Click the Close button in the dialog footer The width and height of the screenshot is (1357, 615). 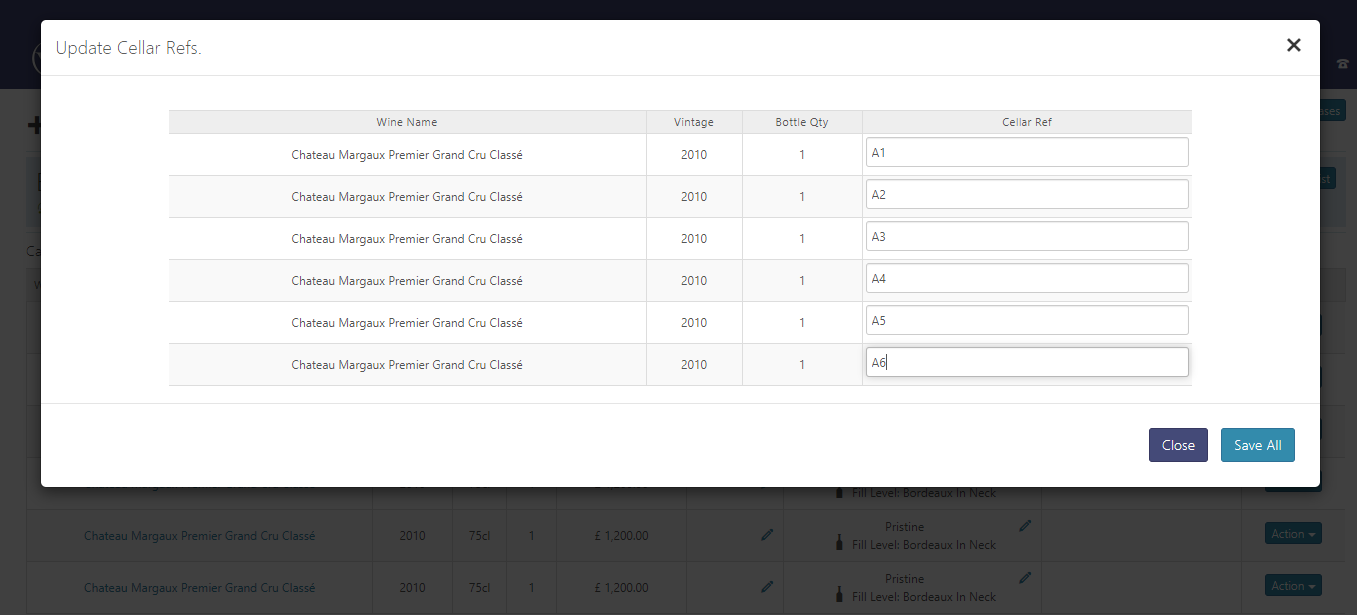pyautogui.click(x=1177, y=445)
